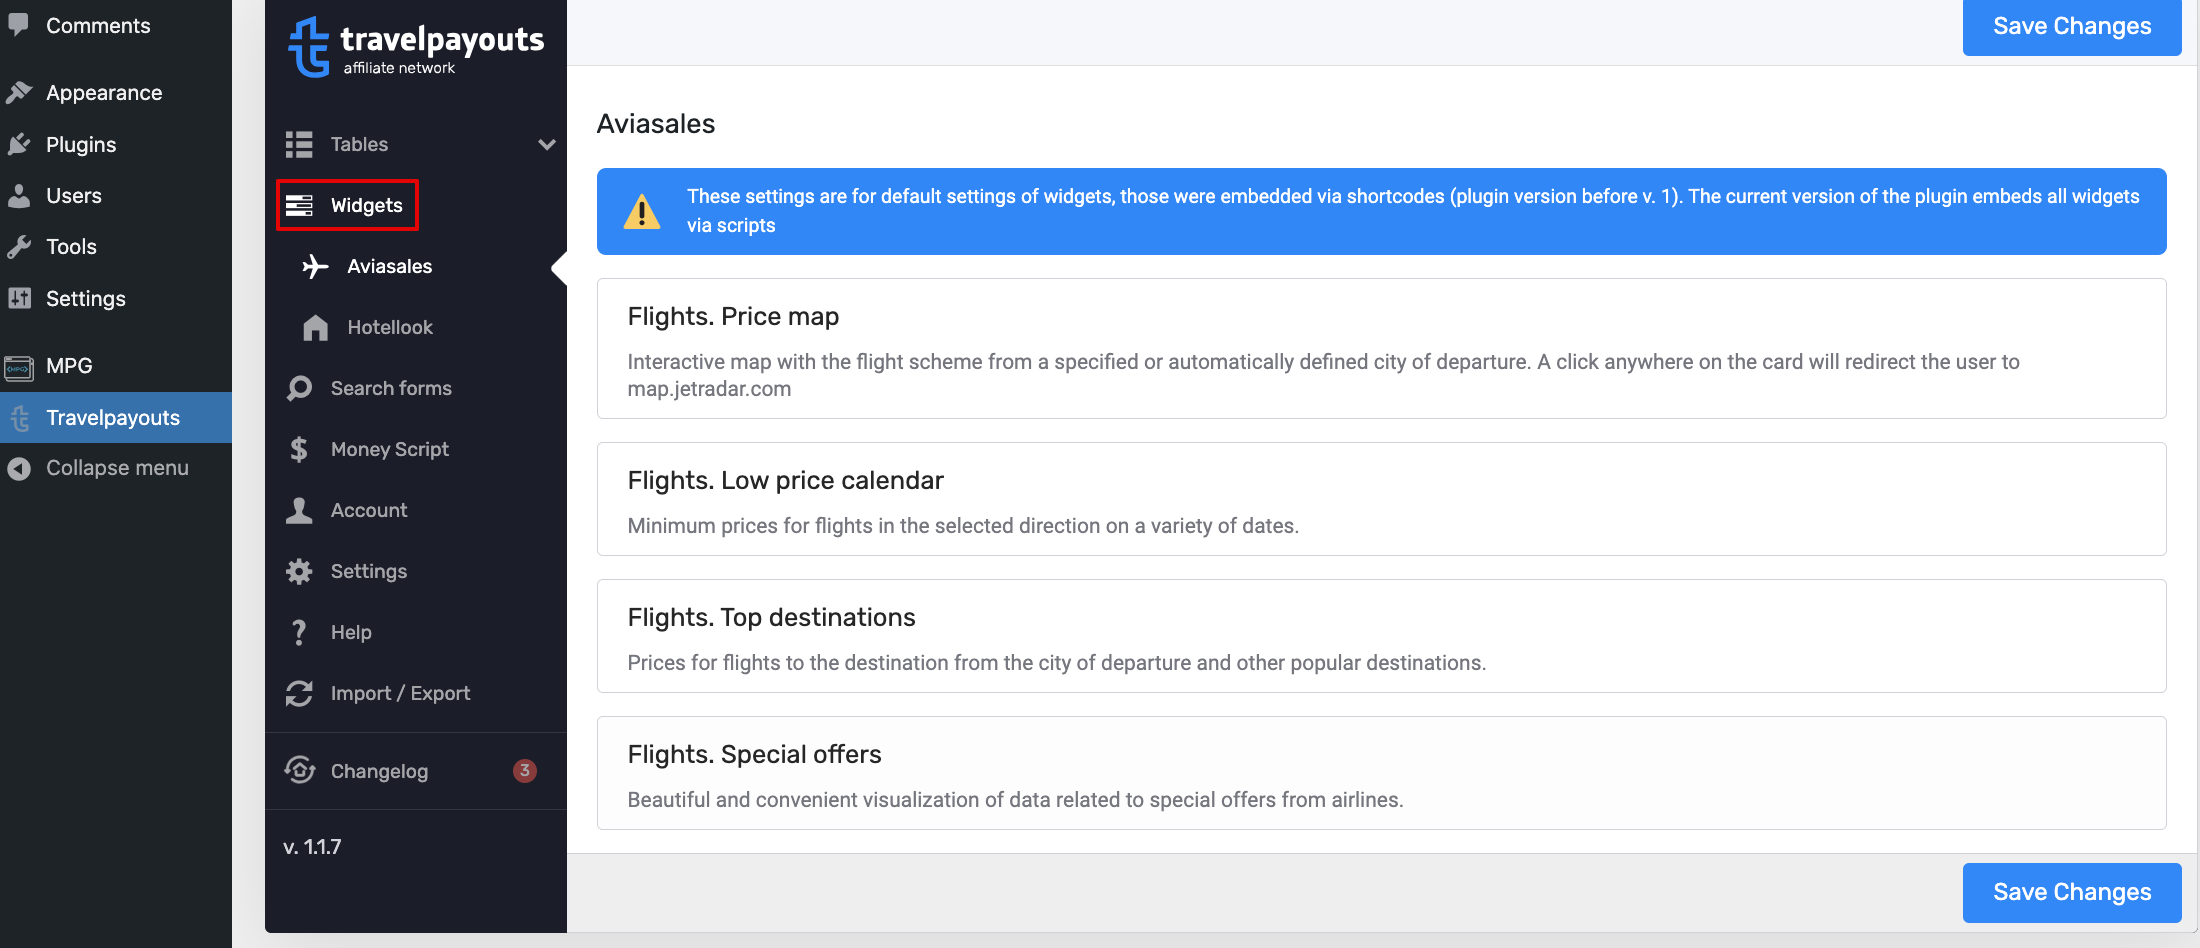The image size is (2200, 948).
Task: Expand the Flights. Special offers section
Action: (1381, 773)
